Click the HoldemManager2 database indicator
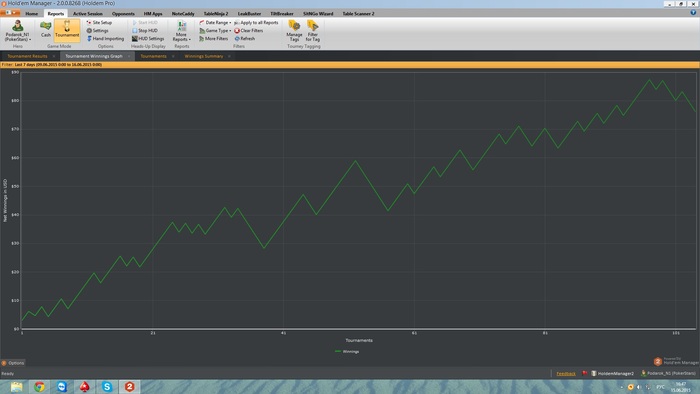 pos(612,373)
